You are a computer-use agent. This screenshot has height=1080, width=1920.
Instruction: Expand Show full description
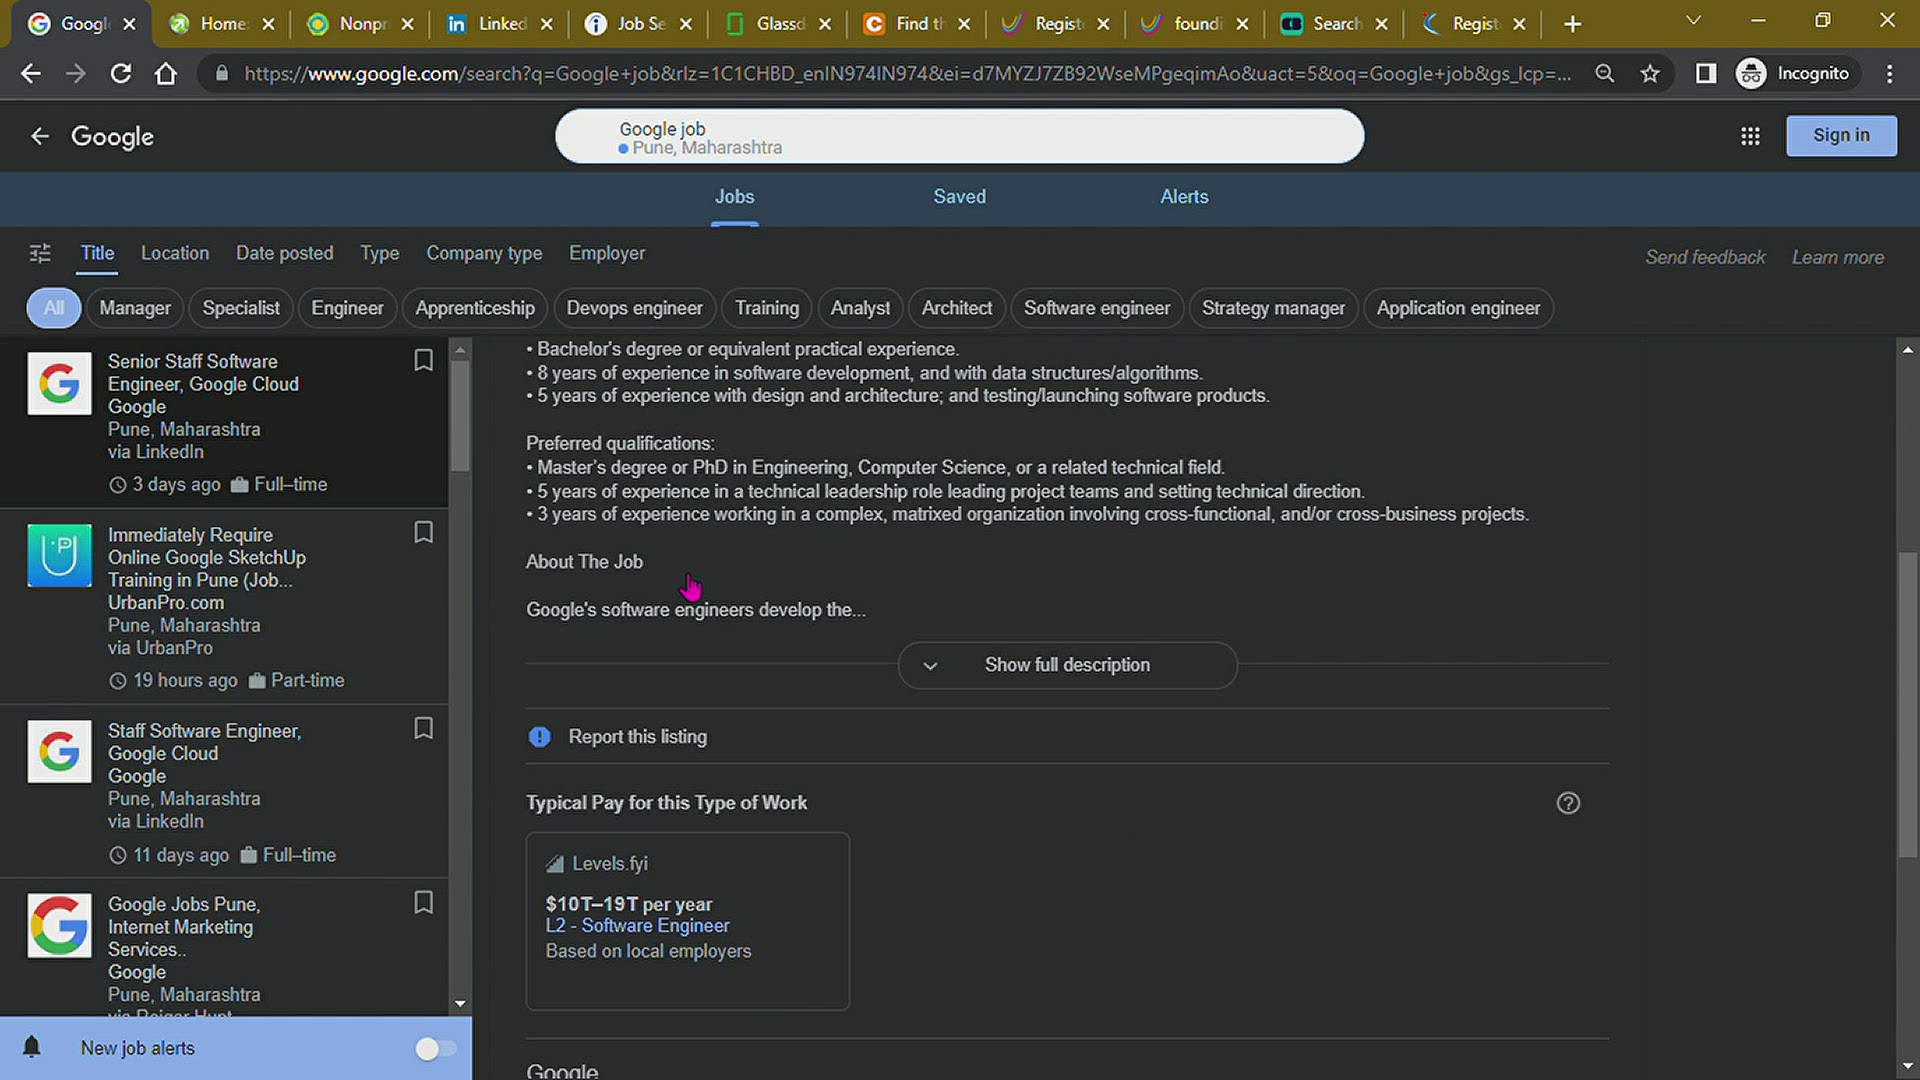[1067, 665]
